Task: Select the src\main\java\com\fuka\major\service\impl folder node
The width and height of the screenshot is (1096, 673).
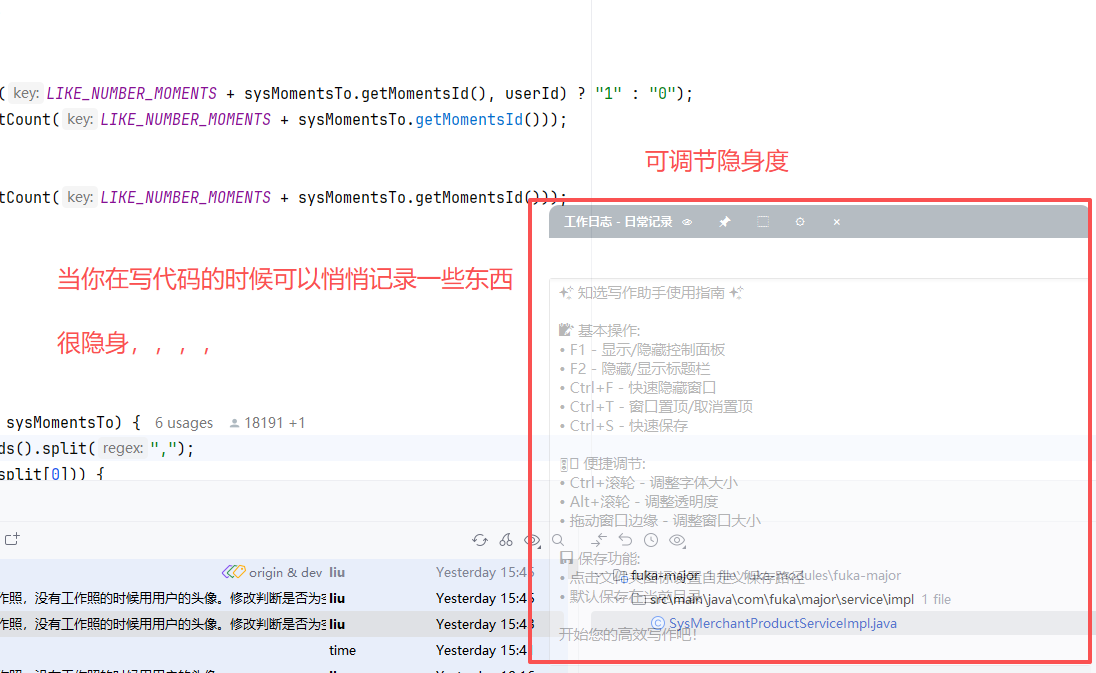Action: point(781,599)
